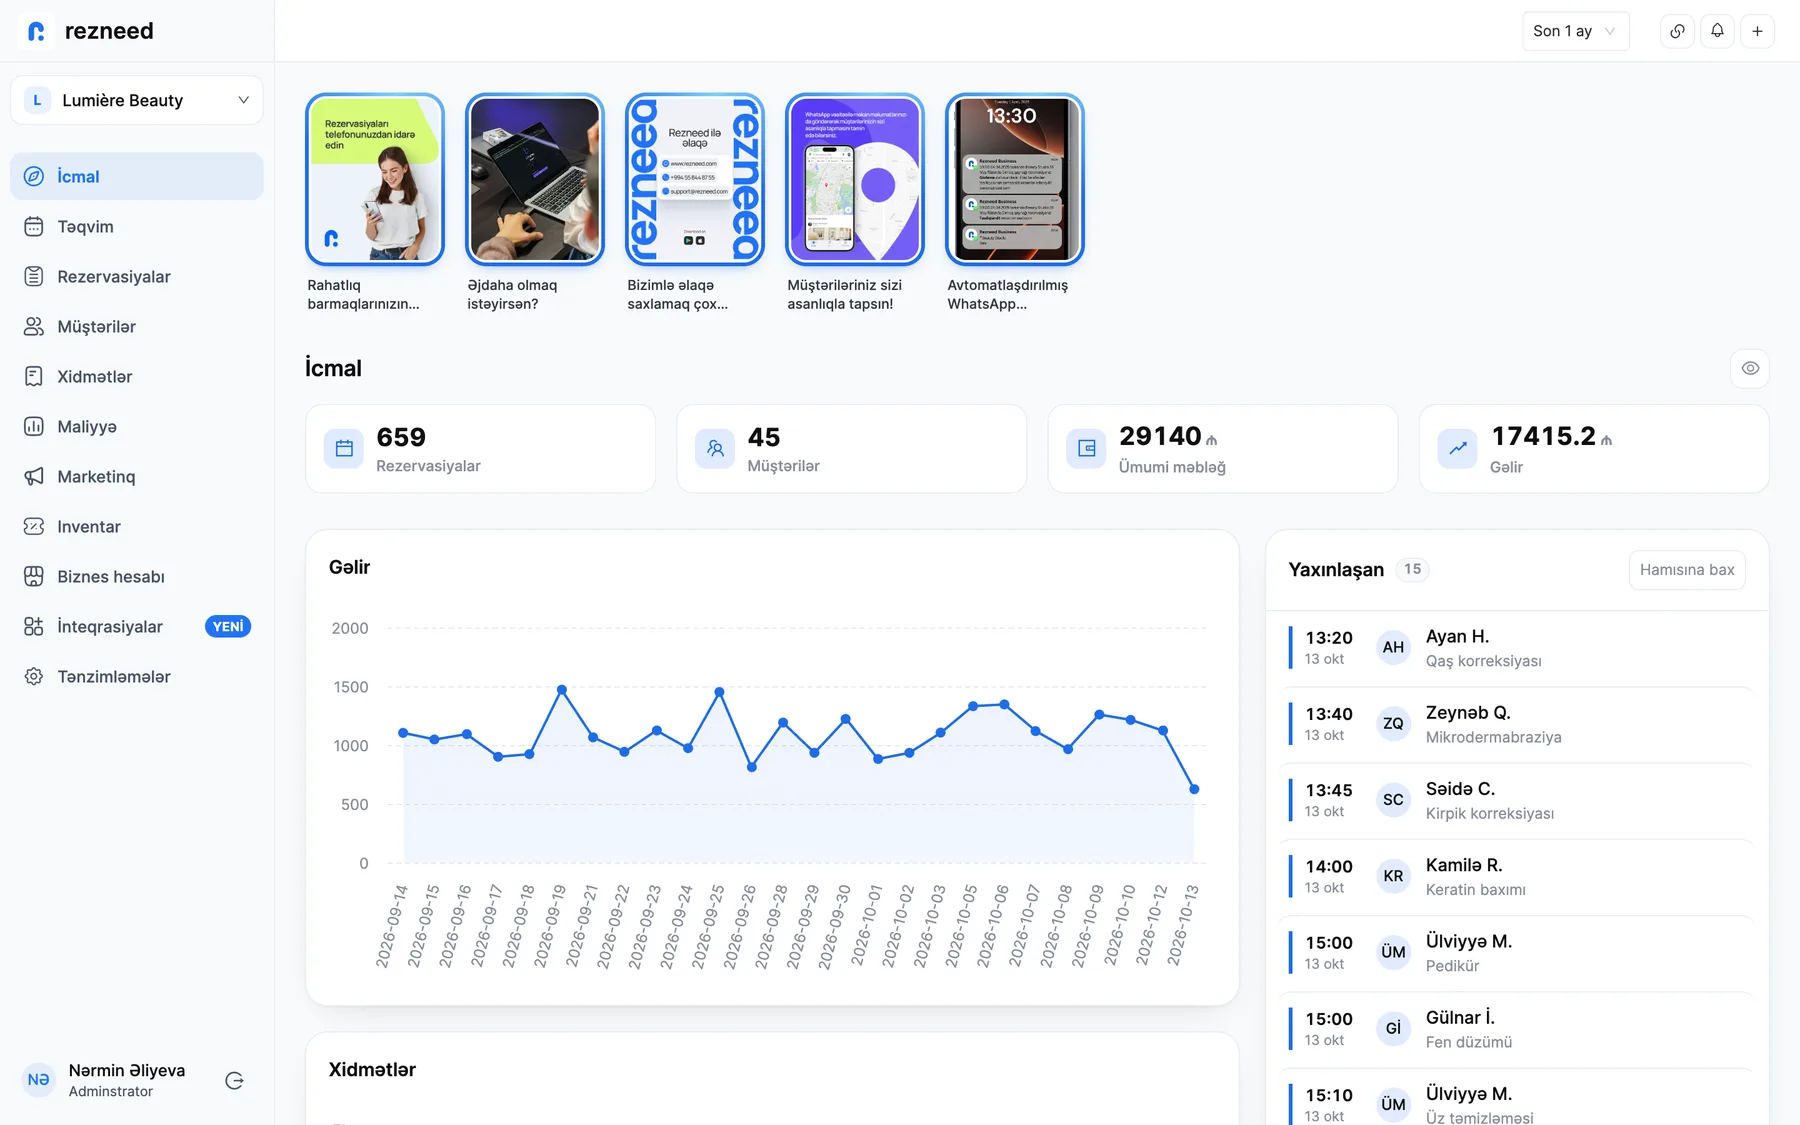Expand the Lumière Beauty business selector

[x=137, y=100]
